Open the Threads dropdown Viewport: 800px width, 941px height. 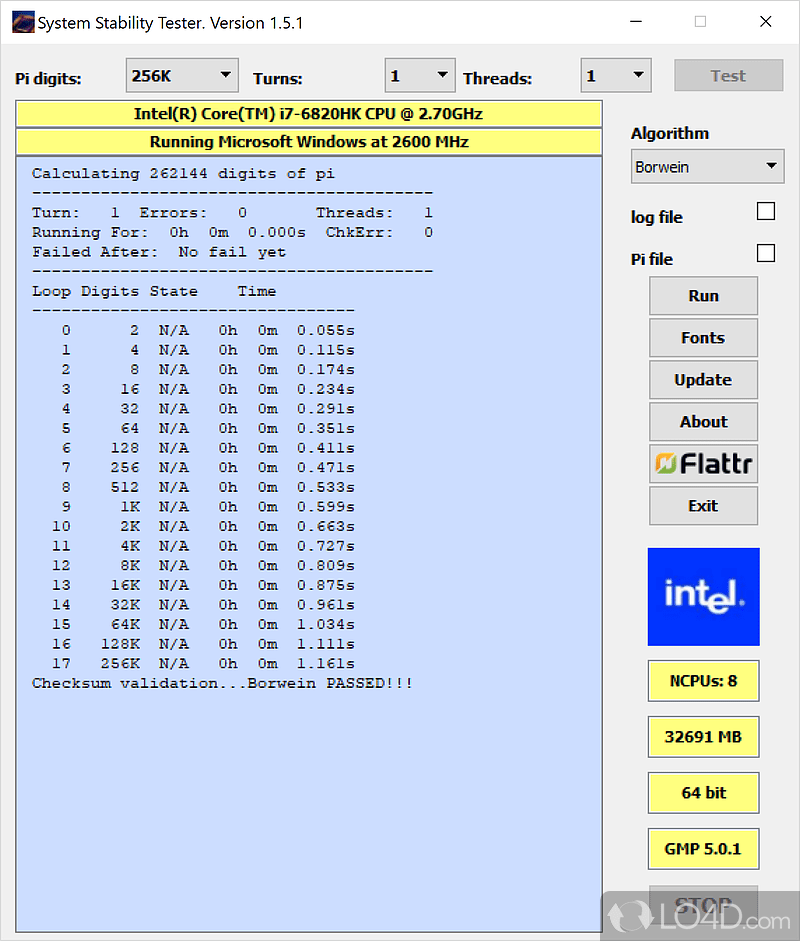(x=616, y=76)
